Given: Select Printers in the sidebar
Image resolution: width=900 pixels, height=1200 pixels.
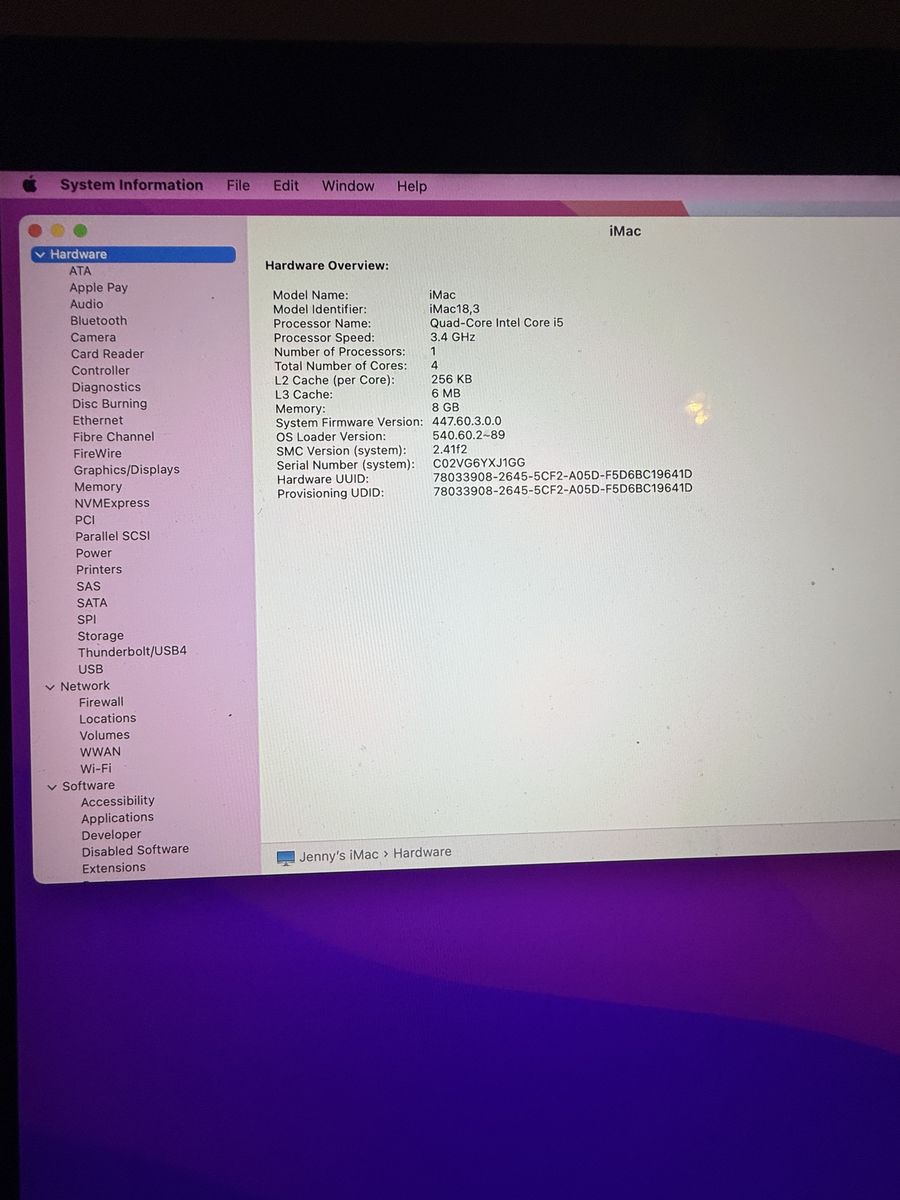Looking at the screenshot, I should pyautogui.click(x=99, y=570).
